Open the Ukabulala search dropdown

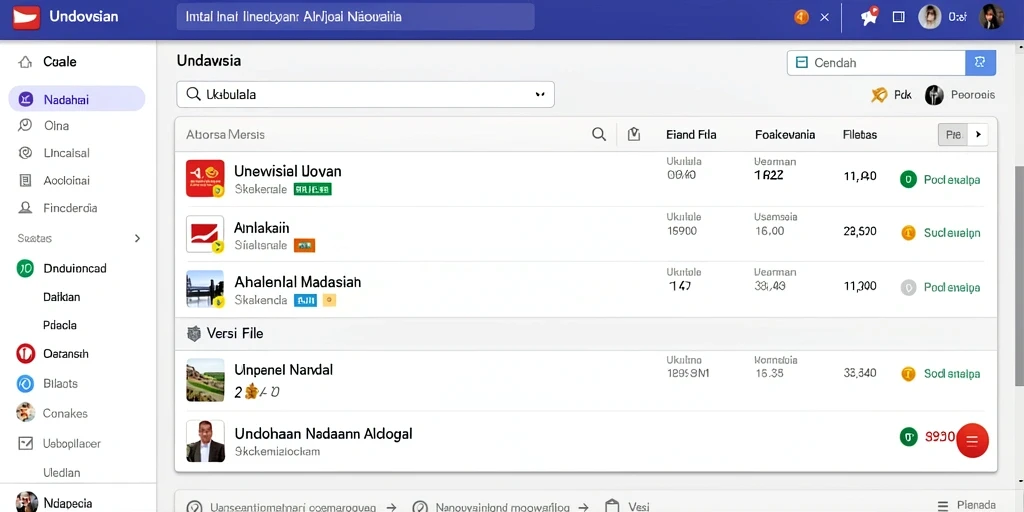[540, 95]
